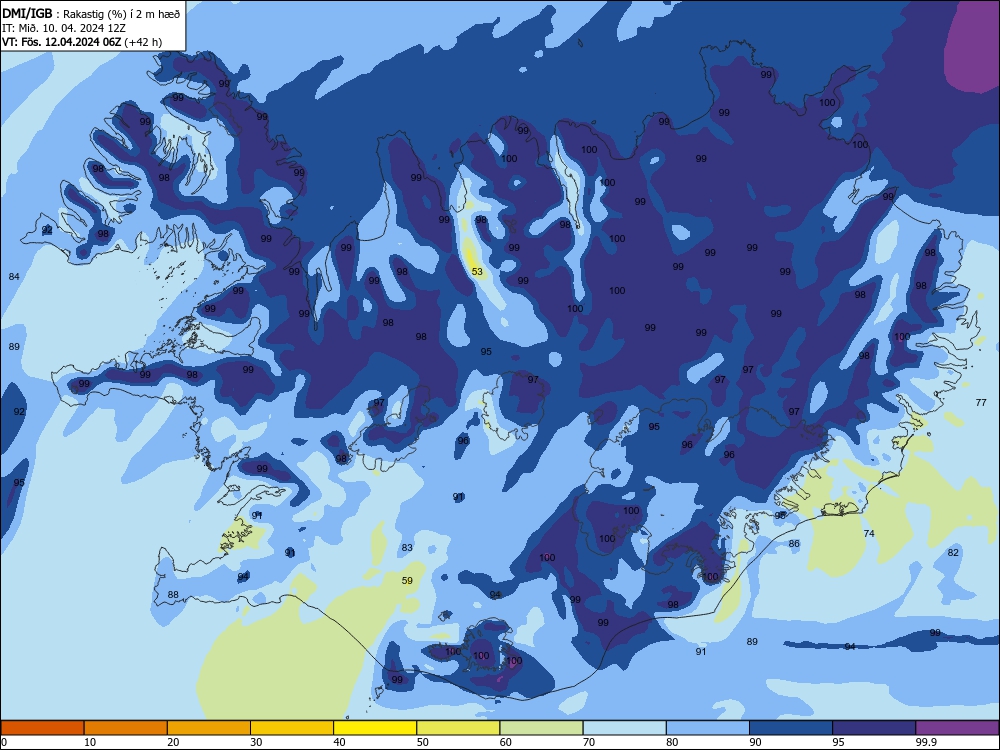Image resolution: width=1000 pixels, height=750 pixels.
Task: Click the humidity value '77' on the map
Action: (x=981, y=402)
